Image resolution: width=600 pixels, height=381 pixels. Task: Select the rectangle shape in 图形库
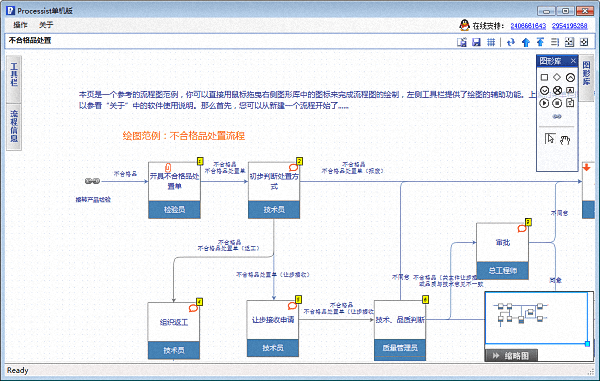point(544,78)
